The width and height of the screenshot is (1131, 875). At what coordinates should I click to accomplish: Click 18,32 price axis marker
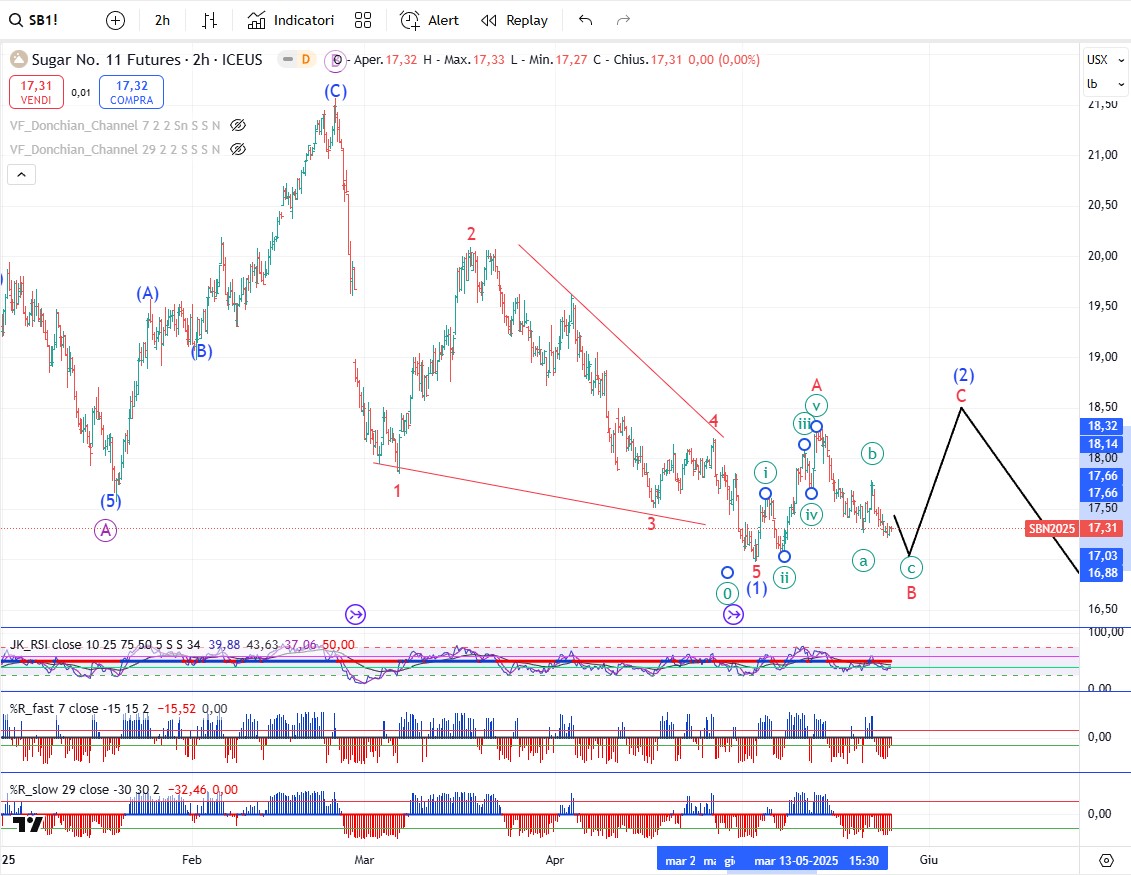click(1103, 426)
